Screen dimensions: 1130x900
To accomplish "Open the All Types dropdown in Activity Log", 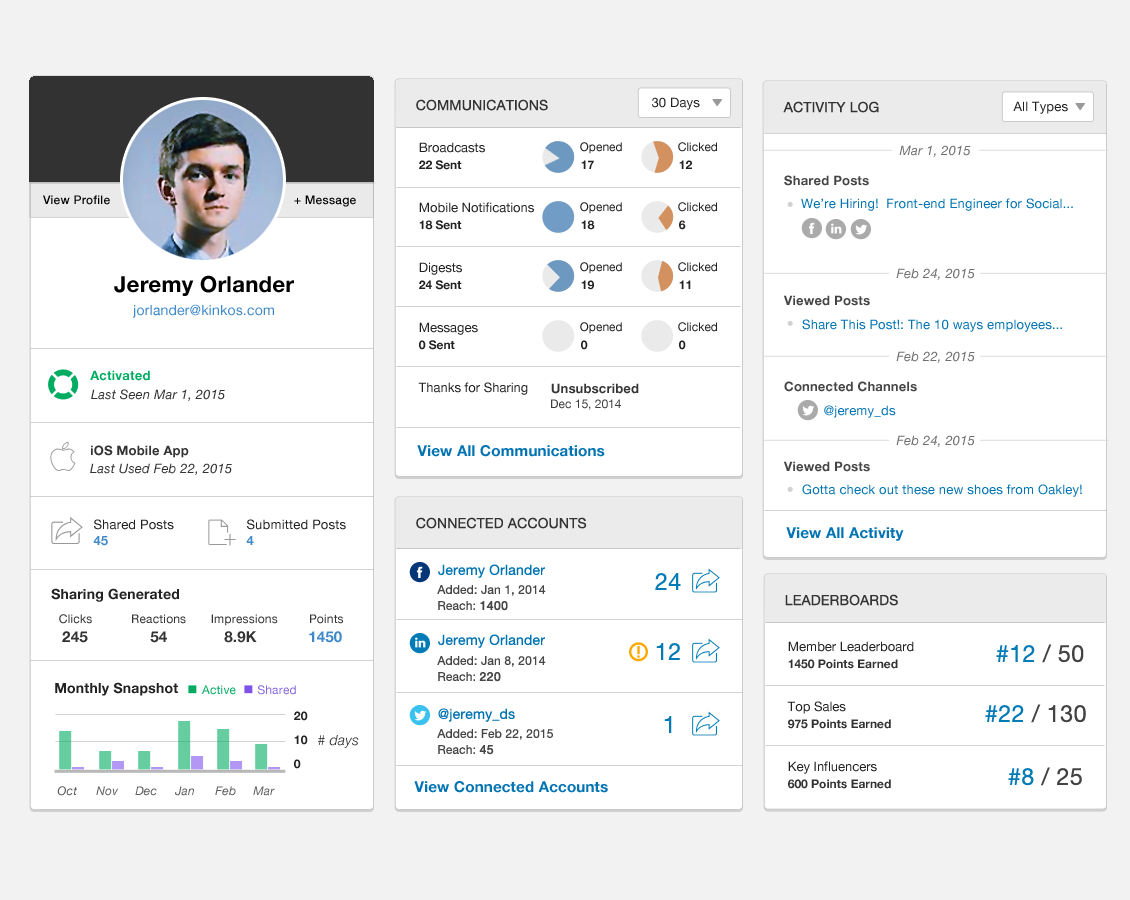I will [x=1047, y=107].
